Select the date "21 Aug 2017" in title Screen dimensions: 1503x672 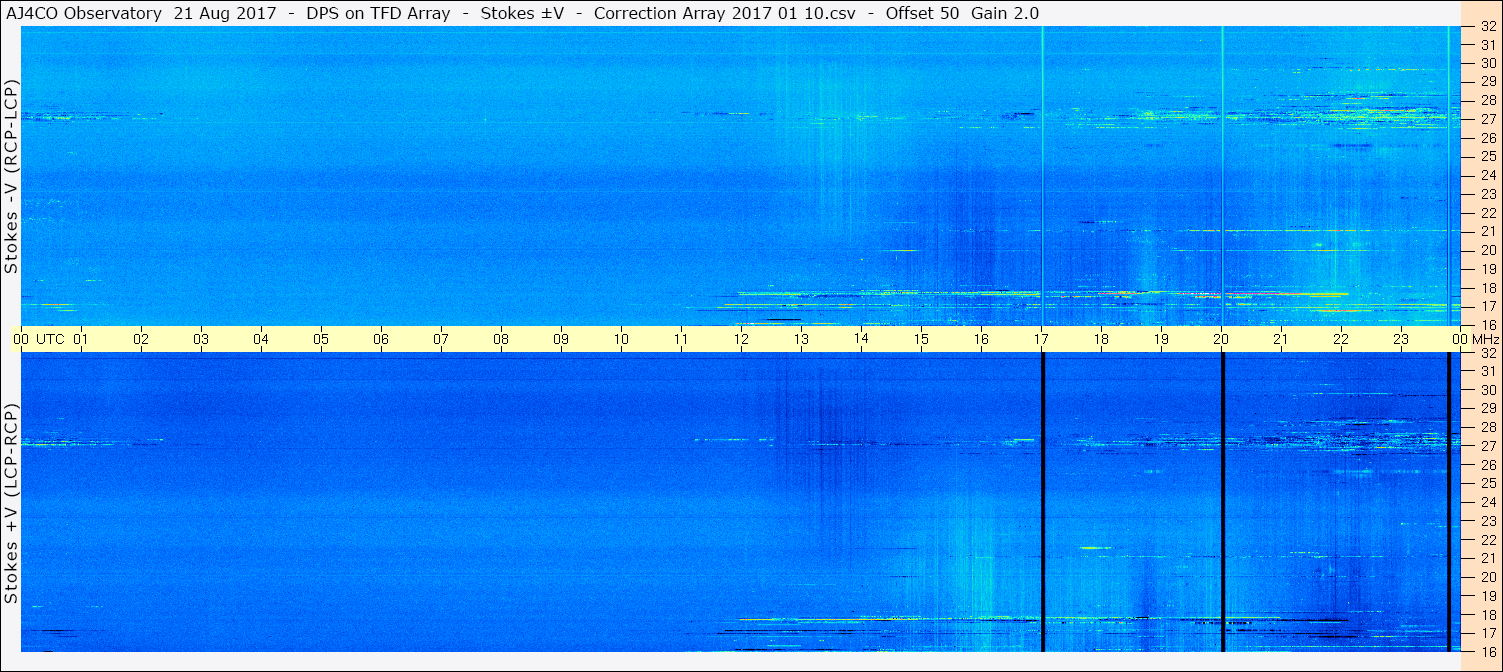pyautogui.click(x=224, y=13)
